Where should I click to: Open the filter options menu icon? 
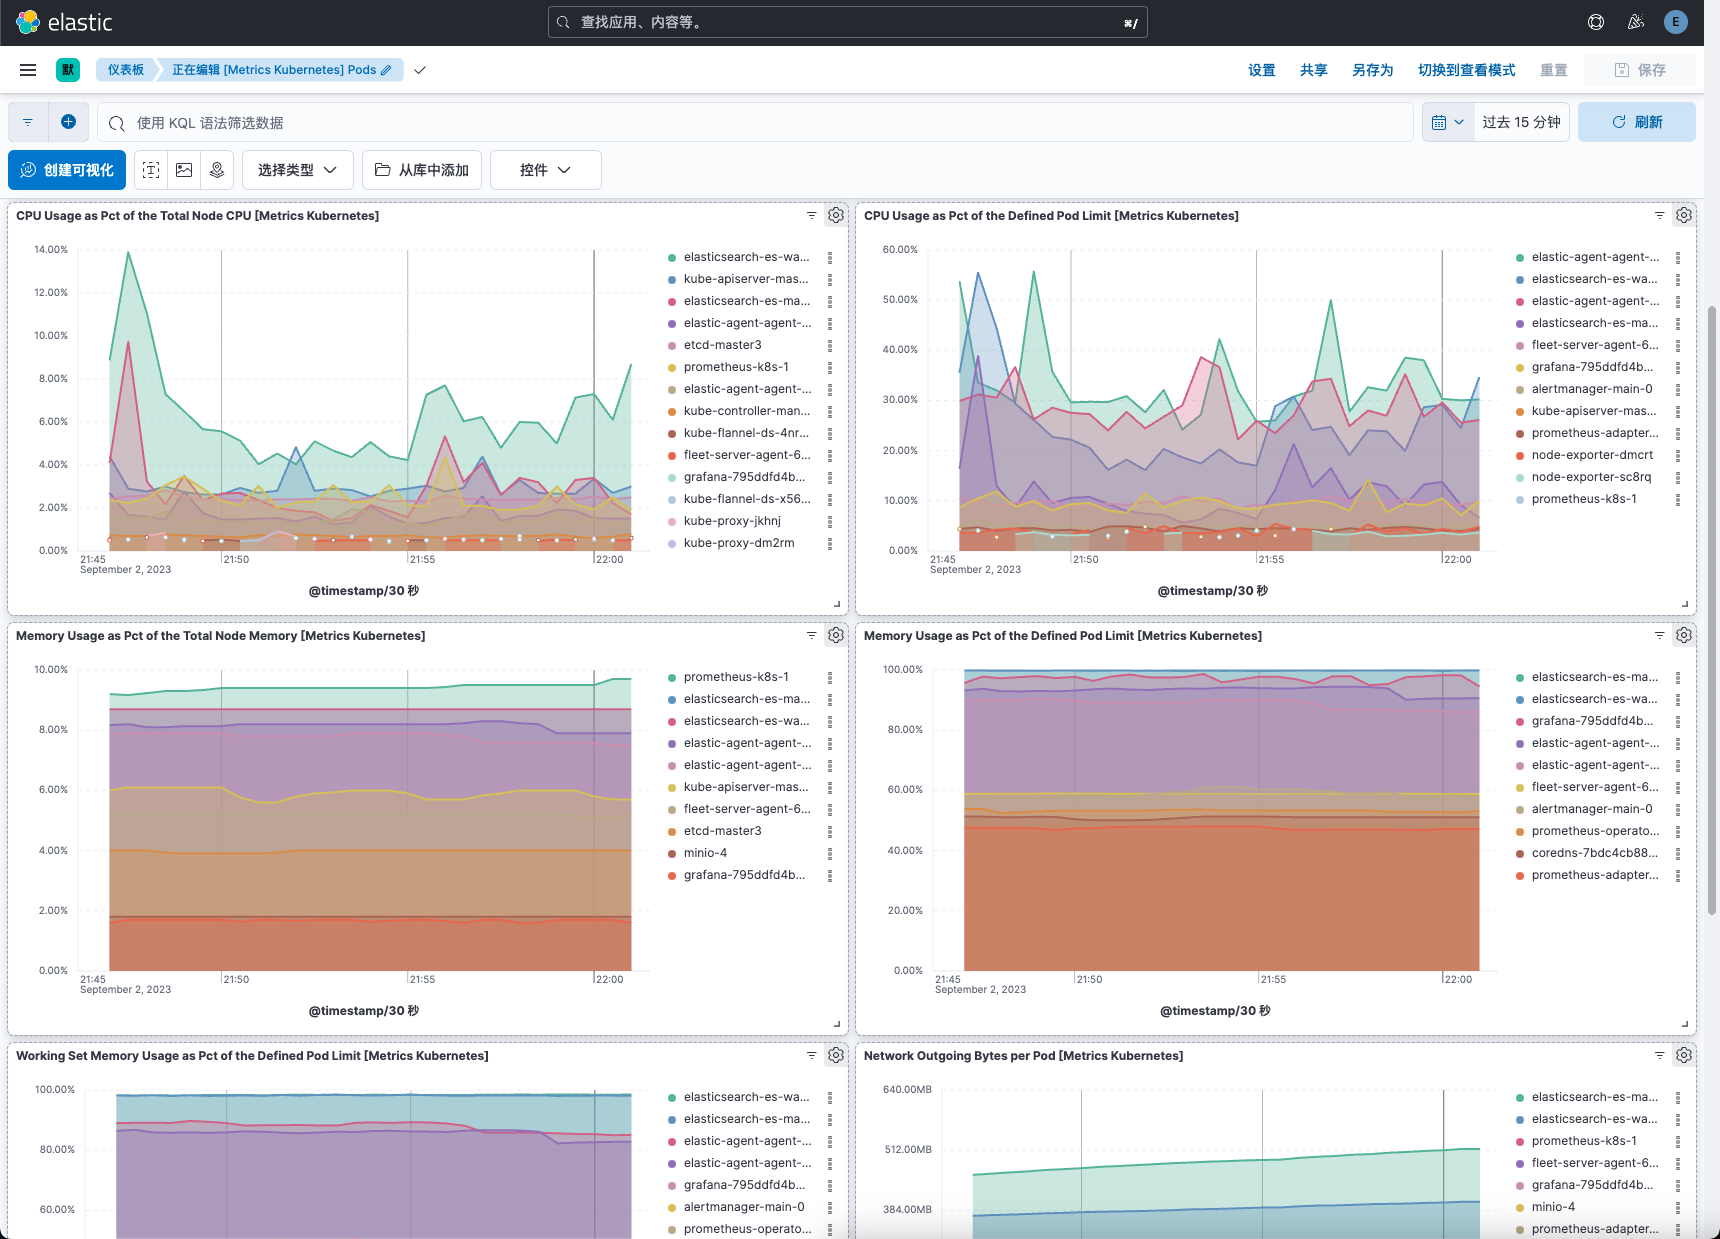28,122
